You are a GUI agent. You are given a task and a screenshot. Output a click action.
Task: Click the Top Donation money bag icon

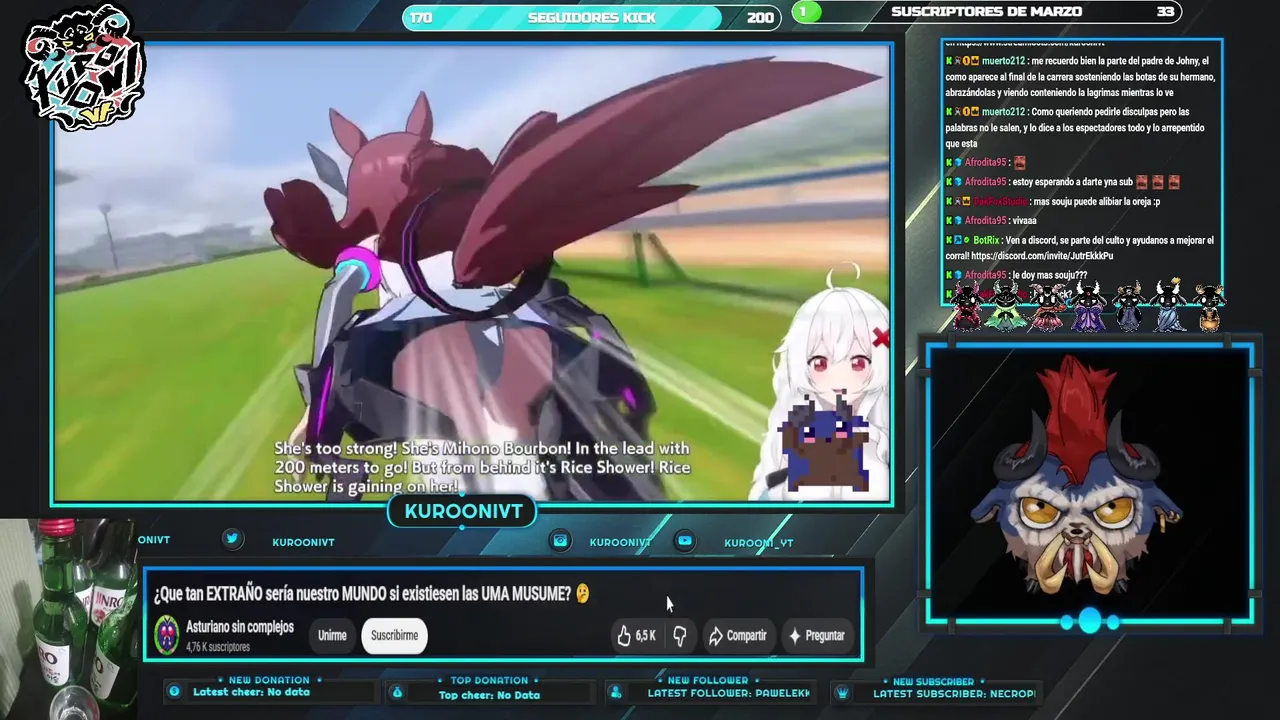[x=396, y=692]
